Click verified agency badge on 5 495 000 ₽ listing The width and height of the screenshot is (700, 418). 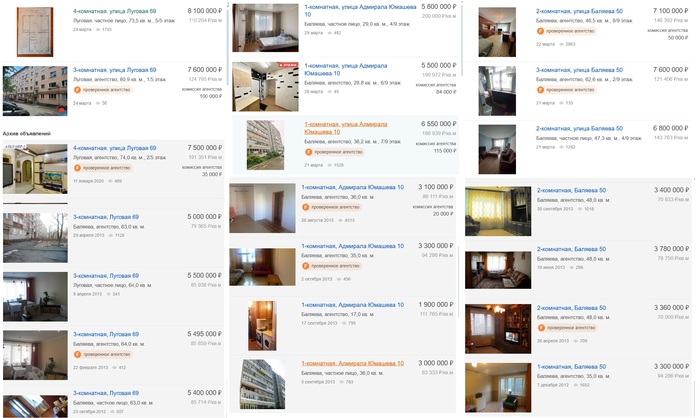(103, 354)
